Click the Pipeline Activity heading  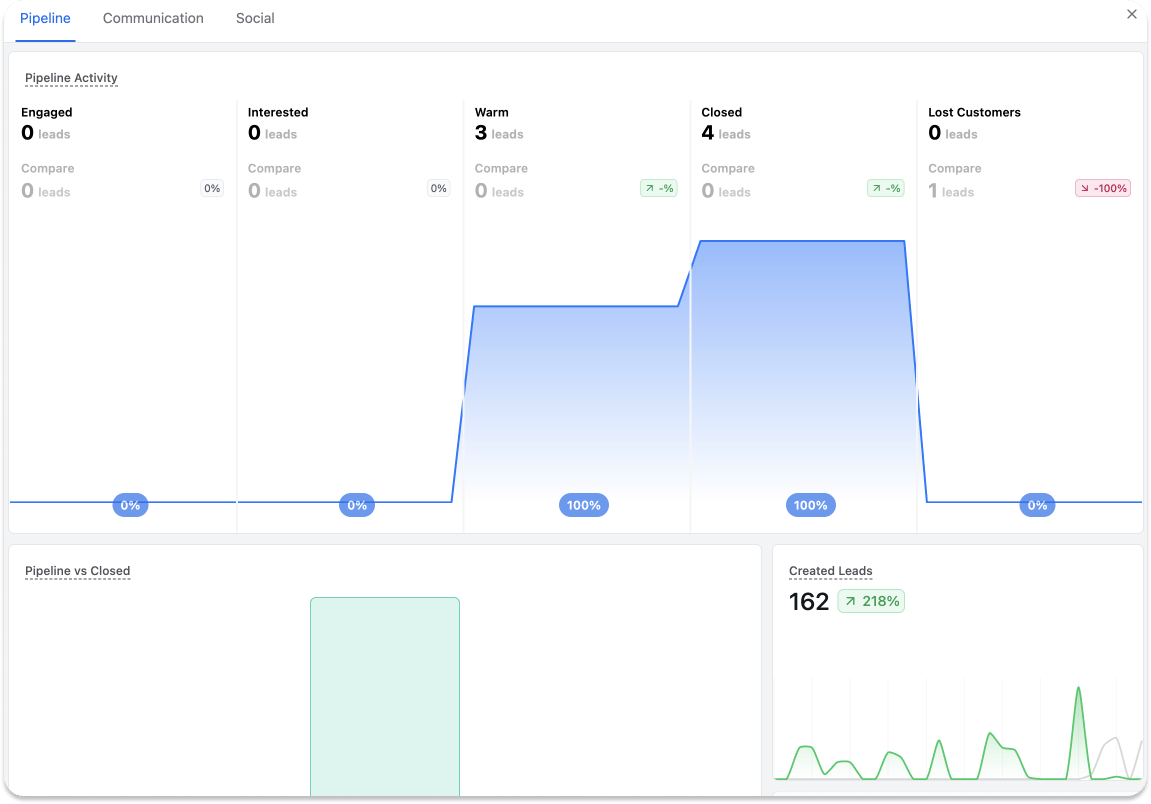coord(71,78)
